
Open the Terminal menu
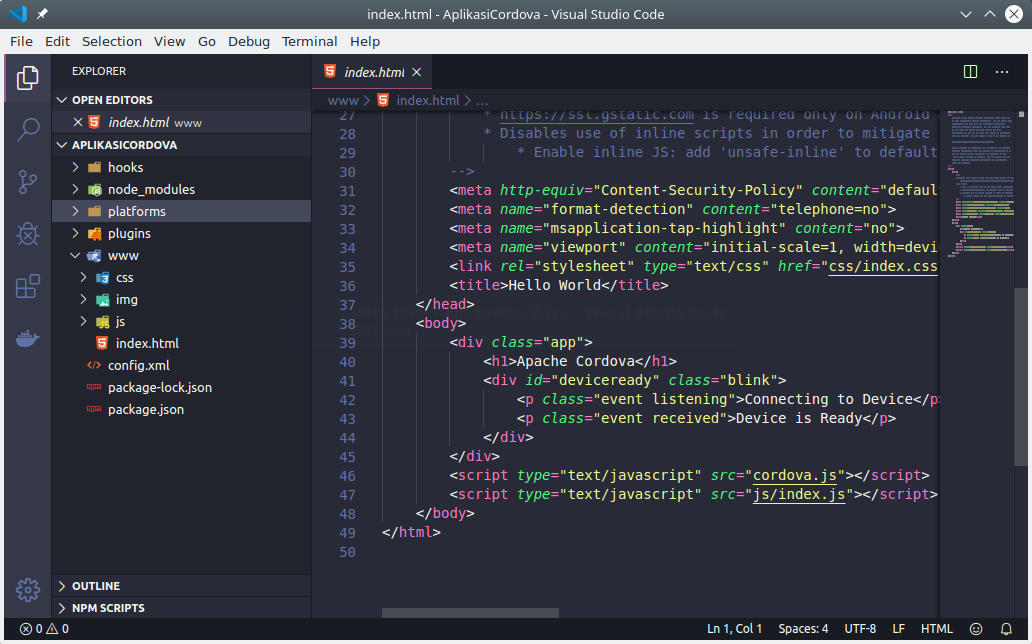coord(309,41)
